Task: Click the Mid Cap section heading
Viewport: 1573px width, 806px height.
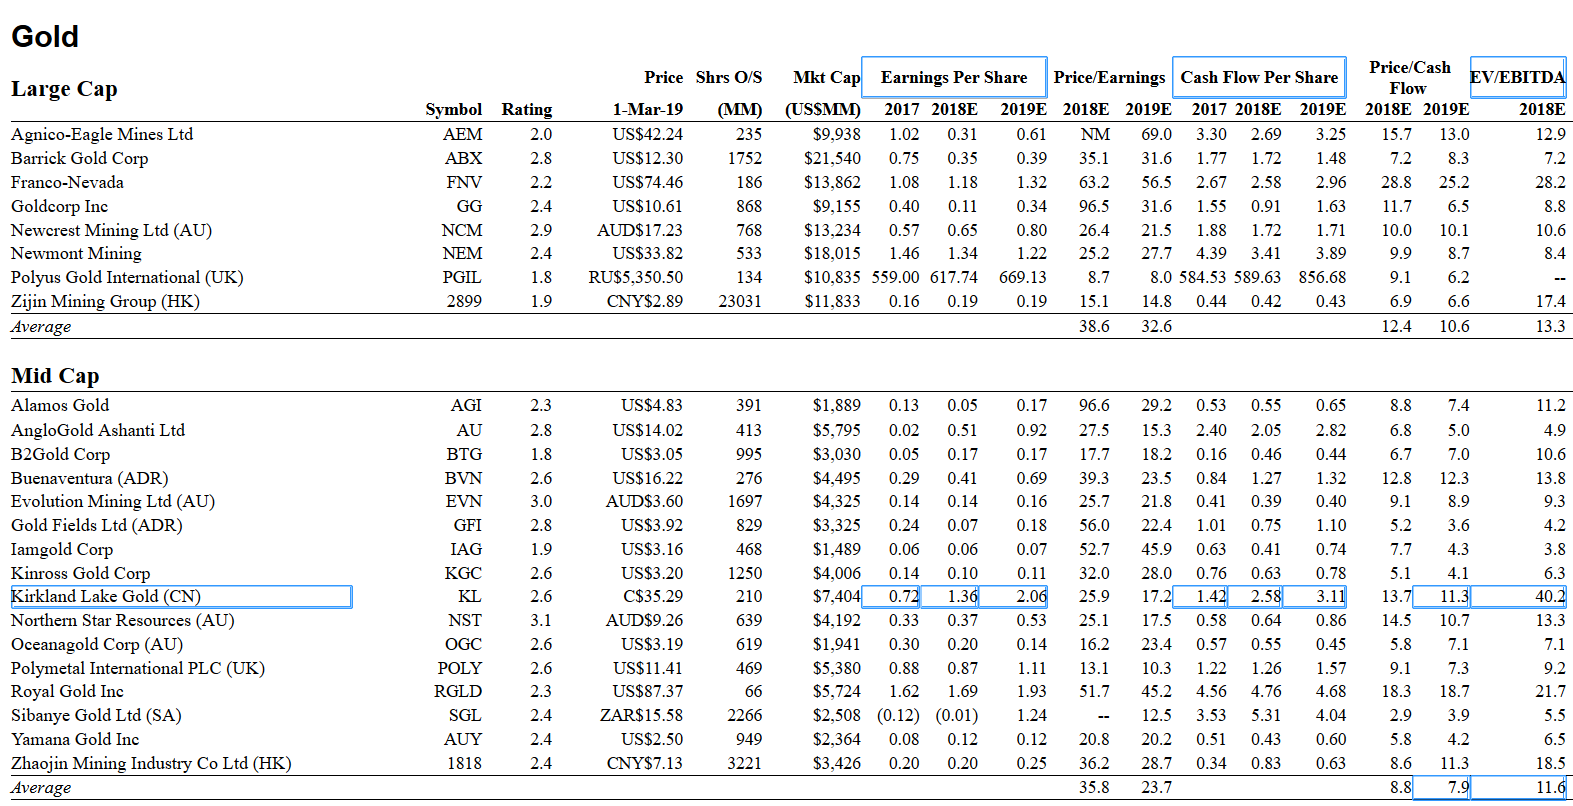Action: tap(55, 376)
